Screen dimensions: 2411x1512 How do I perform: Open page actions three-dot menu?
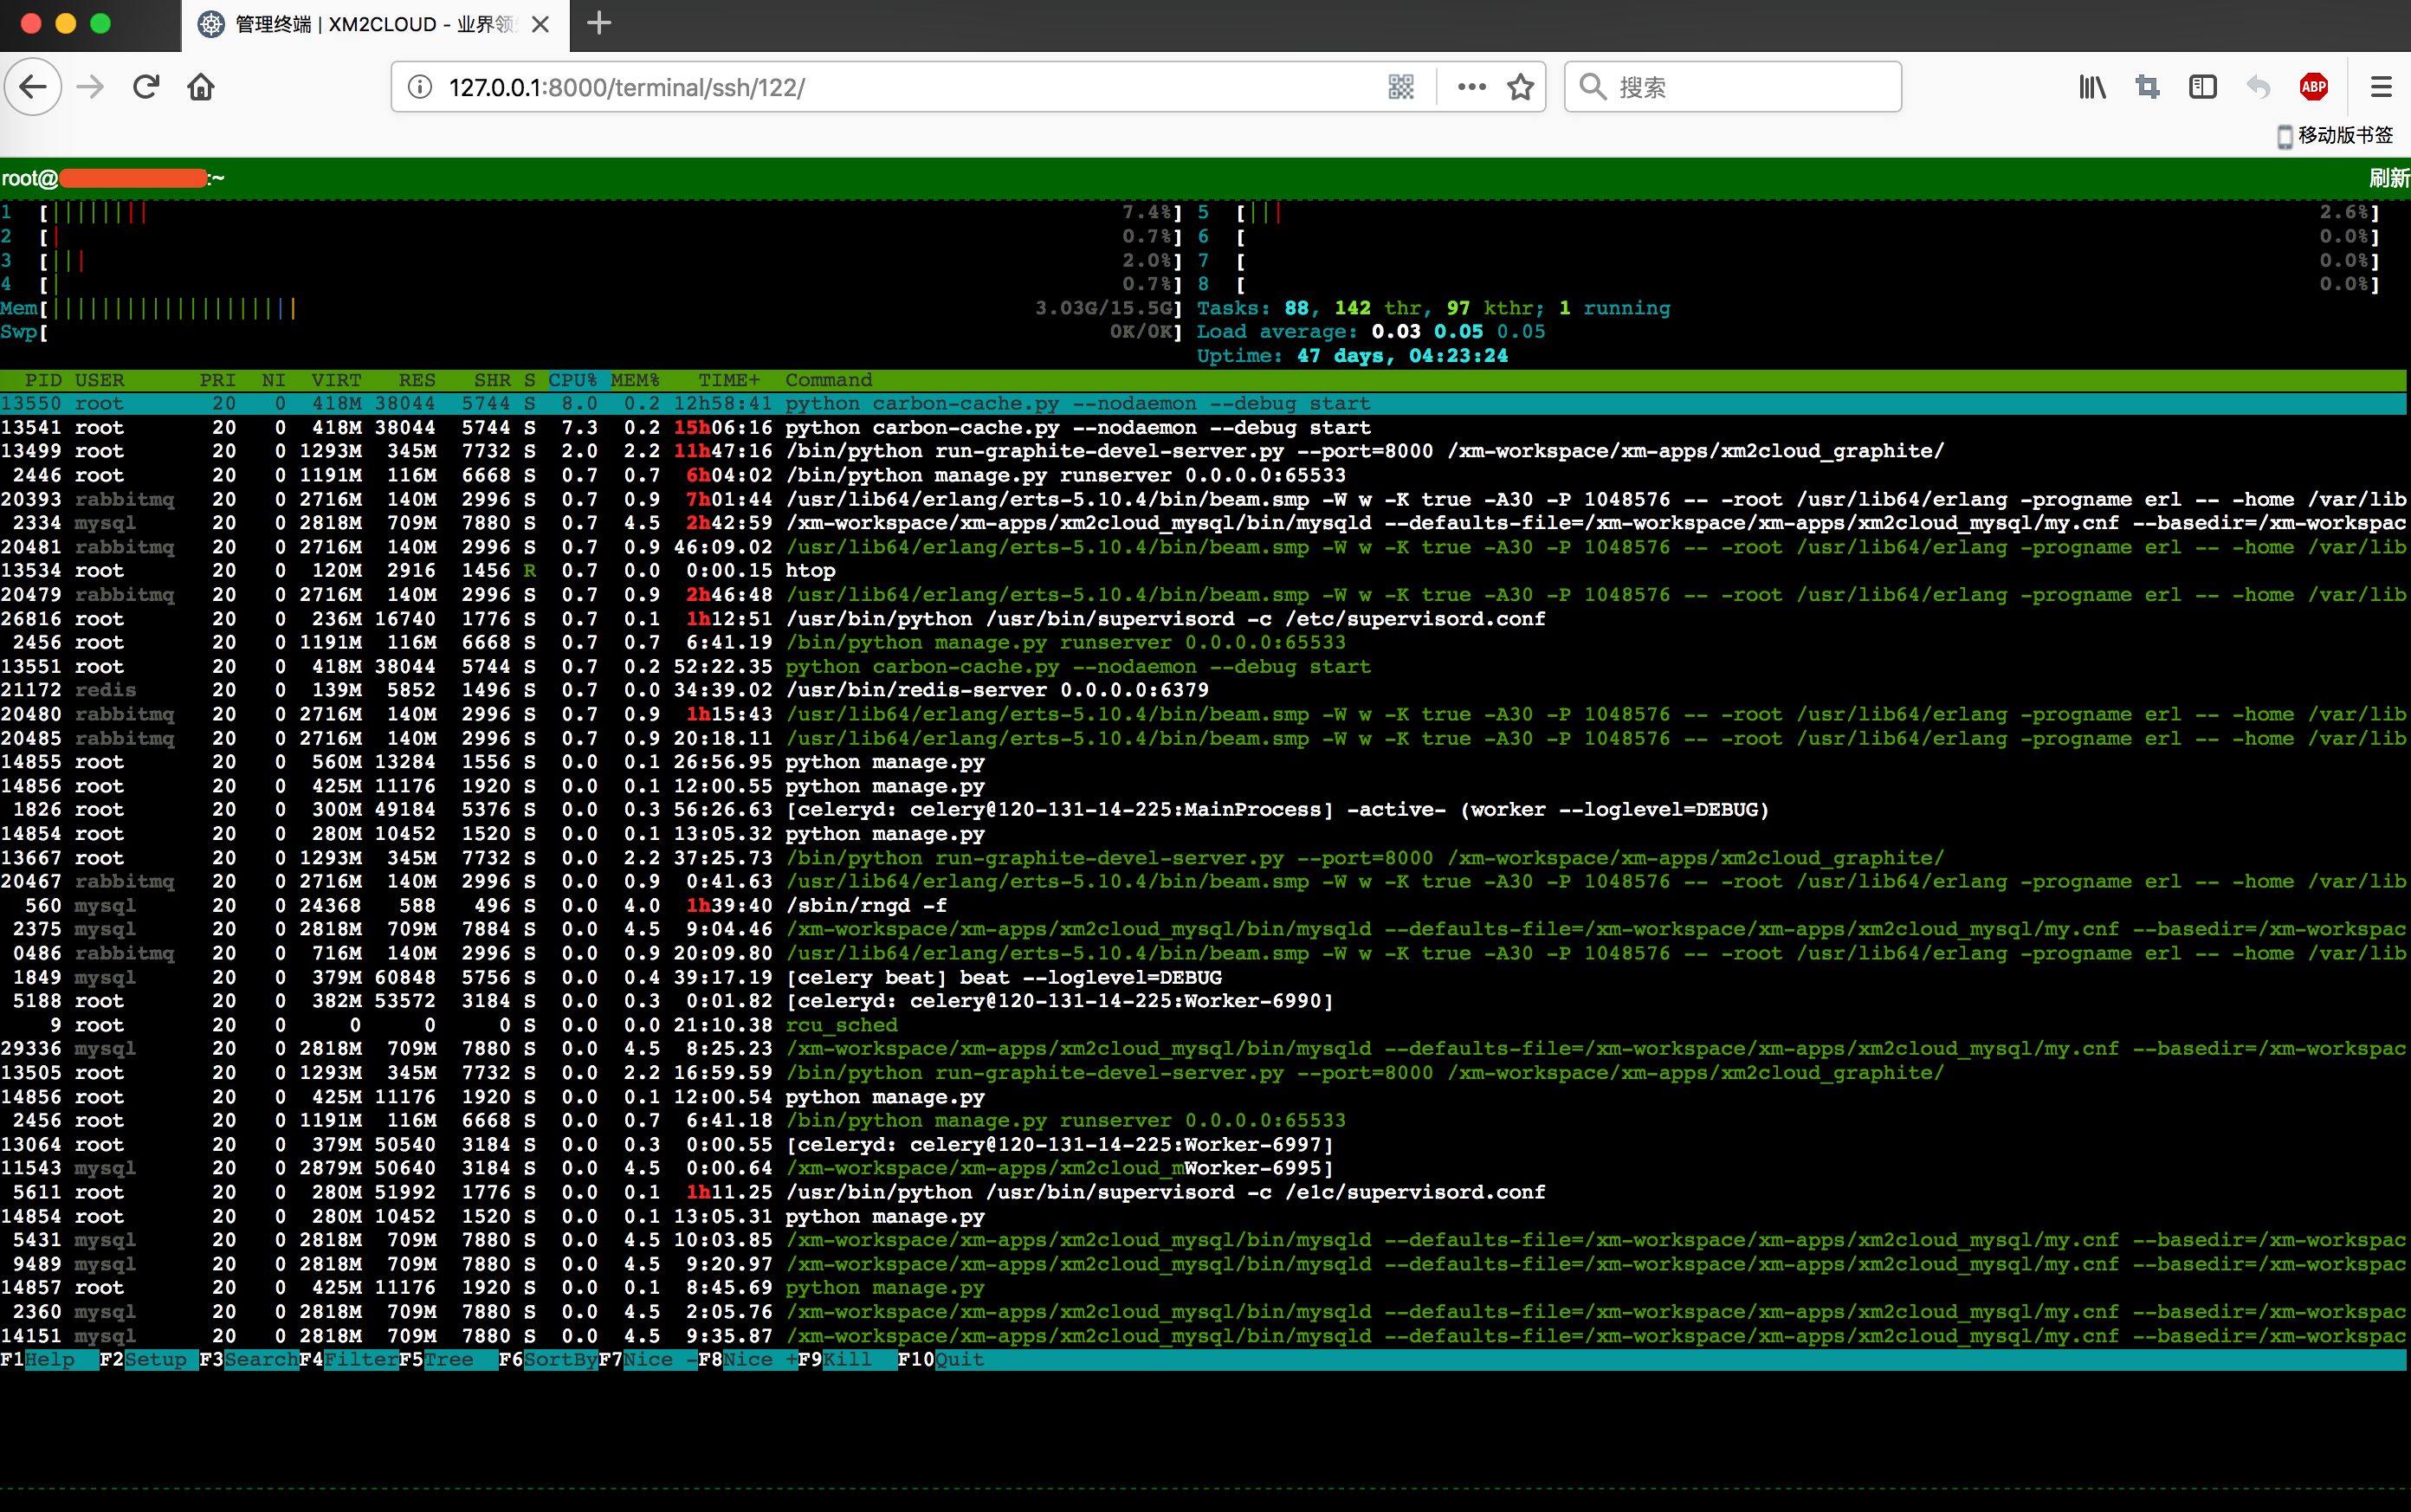click(1471, 87)
